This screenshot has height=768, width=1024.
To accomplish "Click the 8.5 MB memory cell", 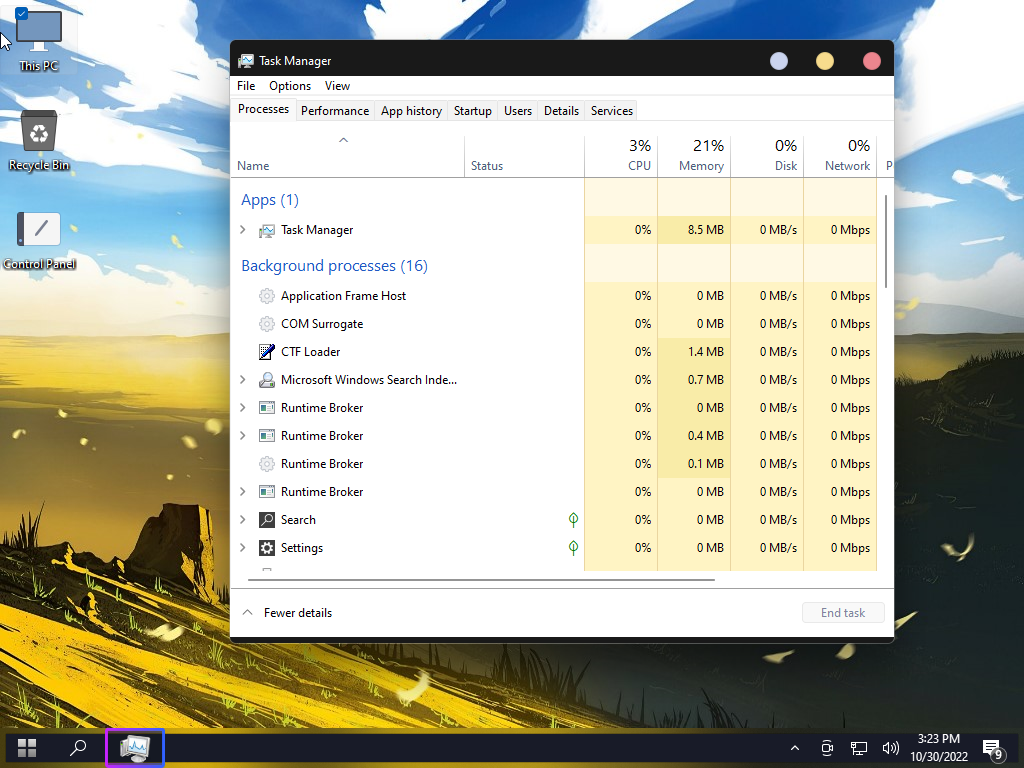I will 694,230.
